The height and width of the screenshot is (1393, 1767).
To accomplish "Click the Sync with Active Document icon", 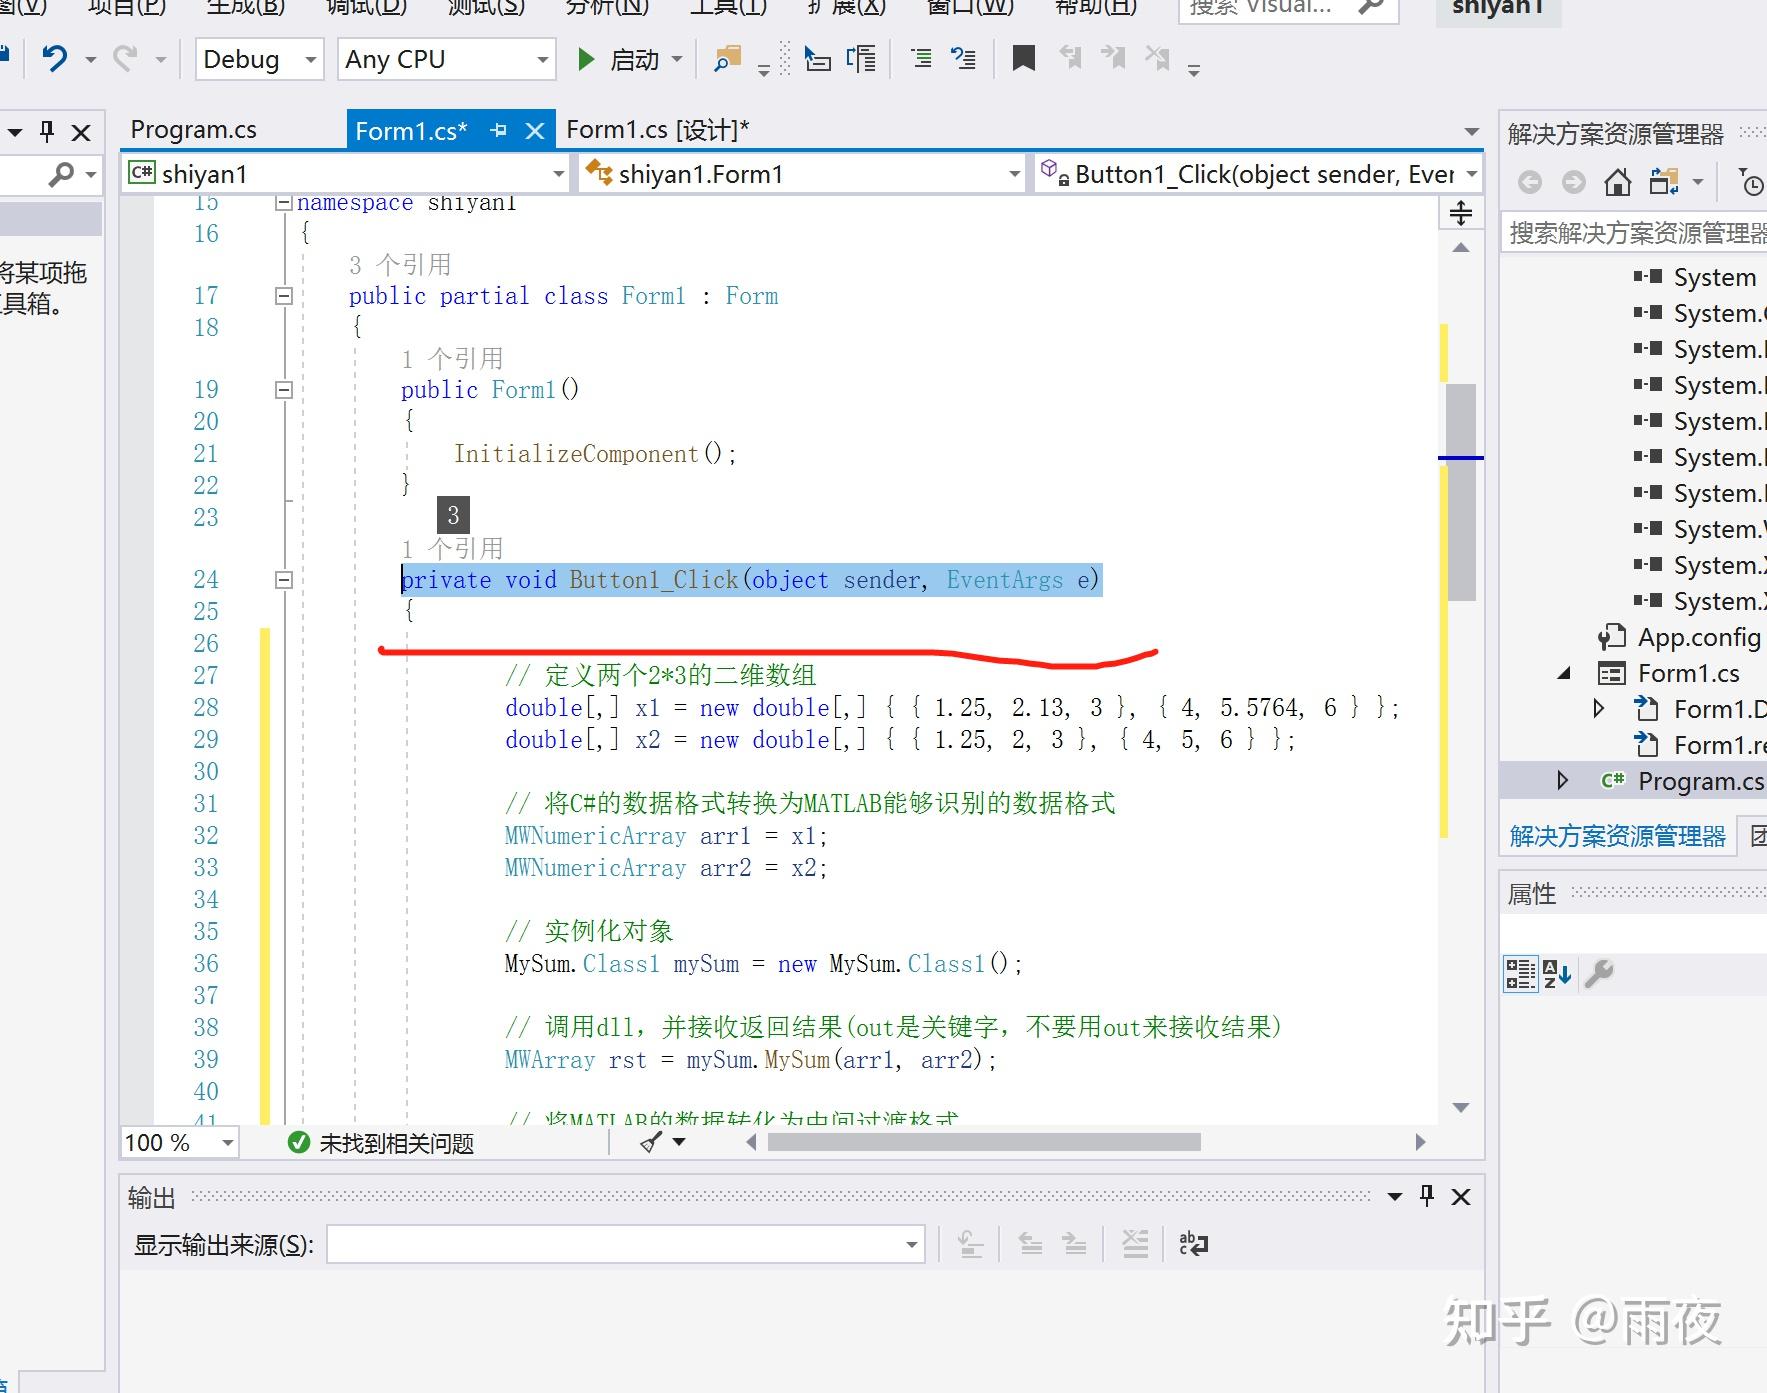I will 1664,181.
